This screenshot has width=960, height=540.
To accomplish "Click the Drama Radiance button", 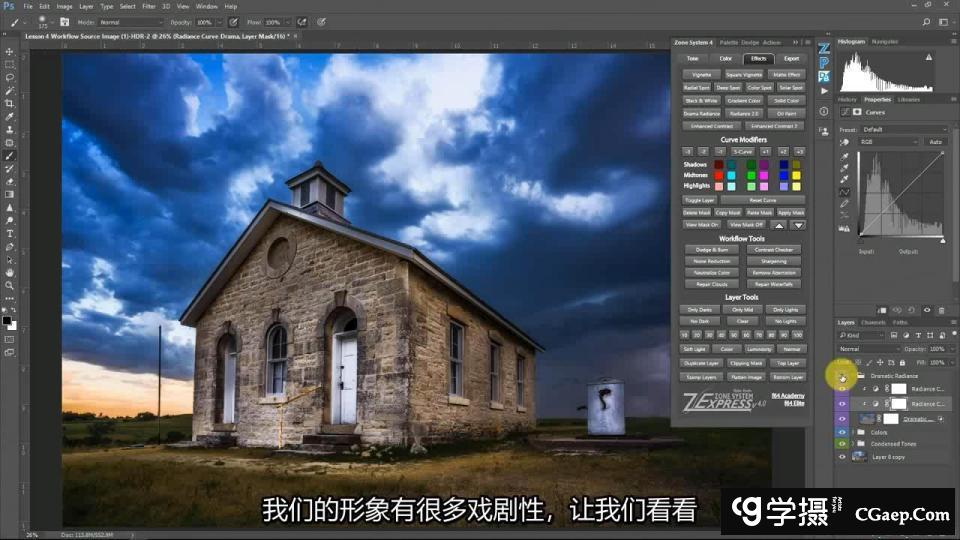I will pyautogui.click(x=702, y=114).
